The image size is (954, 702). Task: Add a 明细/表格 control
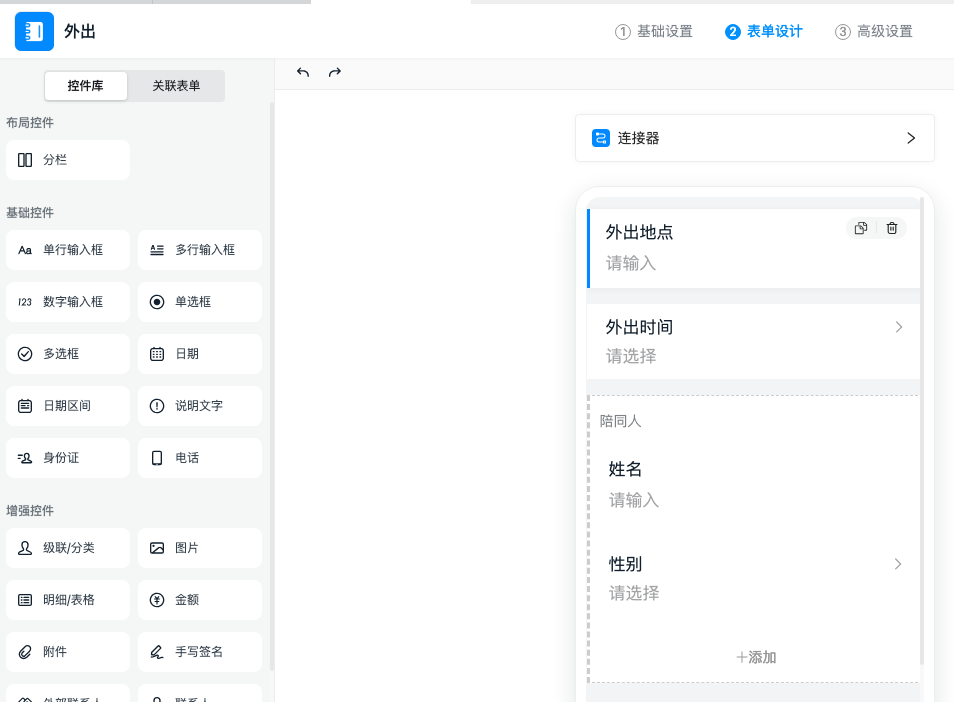(x=68, y=600)
